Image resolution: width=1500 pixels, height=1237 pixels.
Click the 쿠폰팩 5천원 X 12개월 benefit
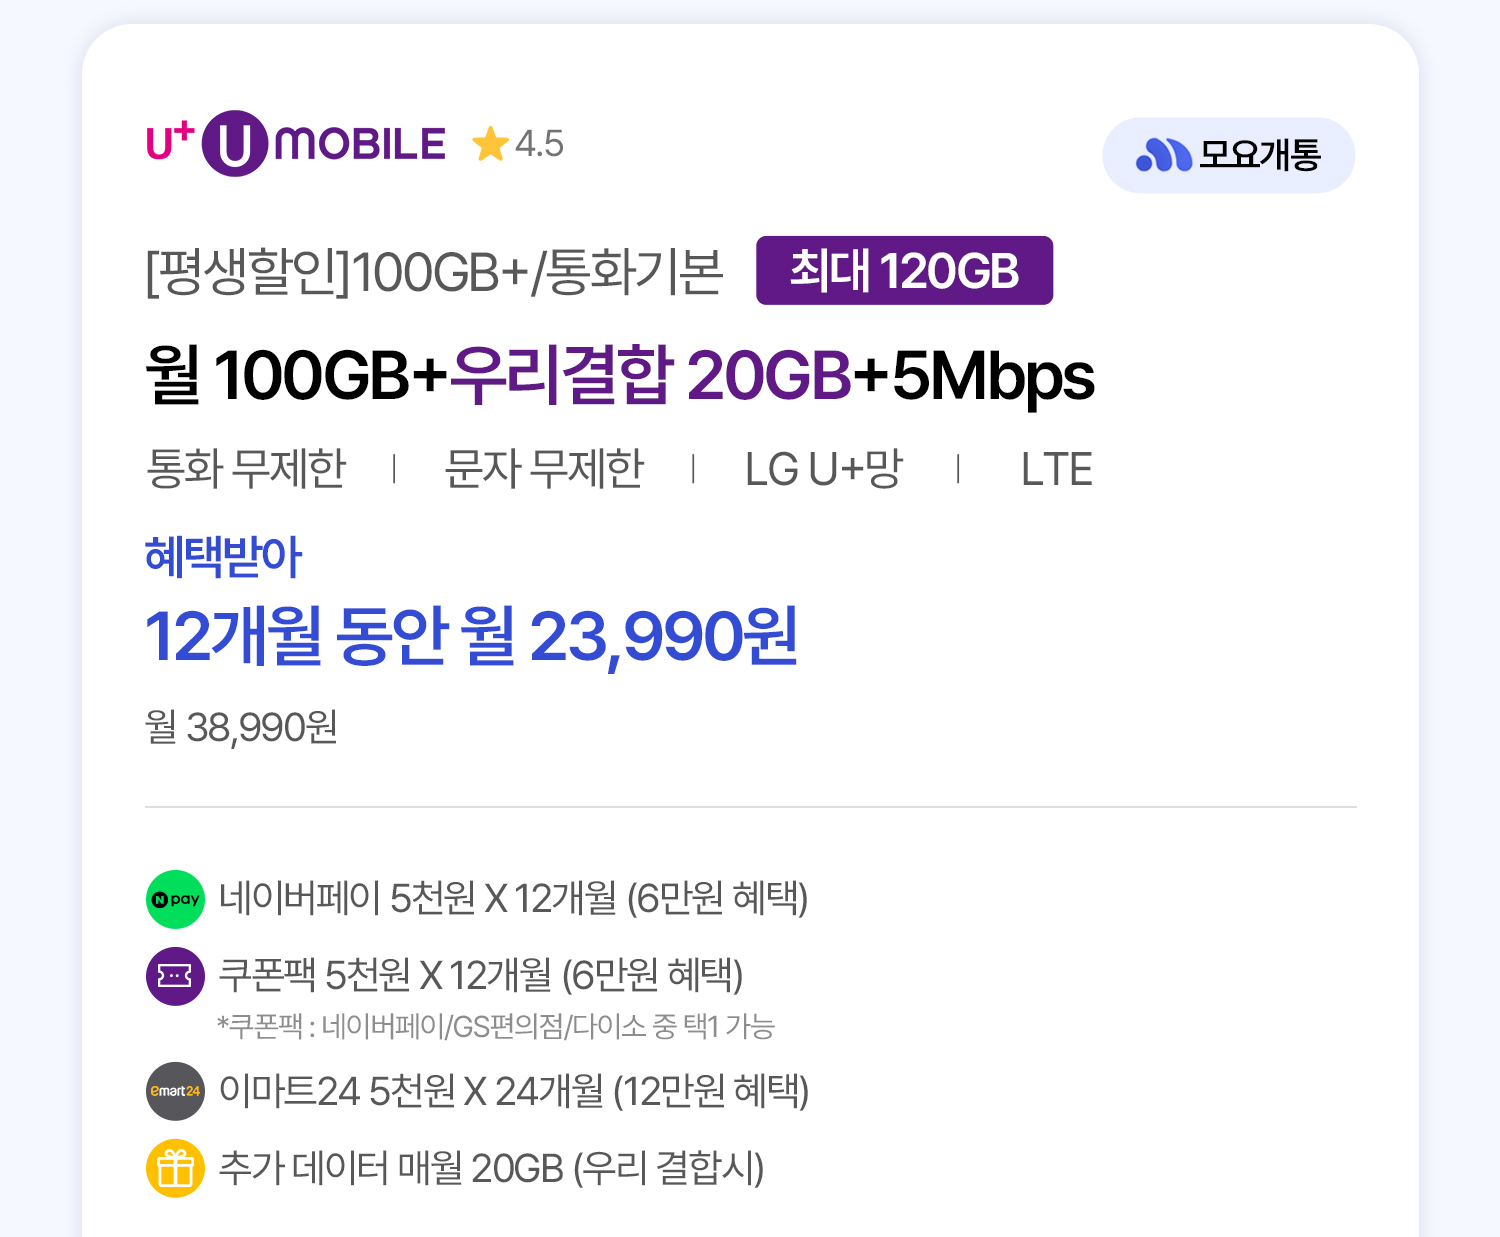coord(481,975)
